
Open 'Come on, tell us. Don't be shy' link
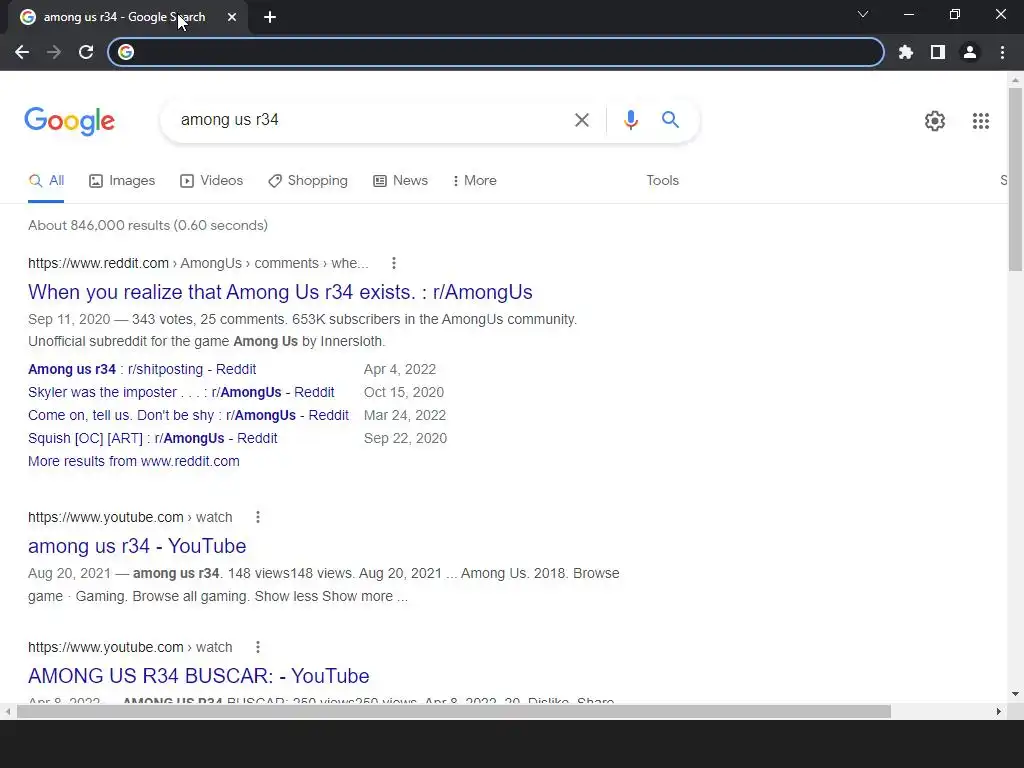pyautogui.click(x=188, y=415)
